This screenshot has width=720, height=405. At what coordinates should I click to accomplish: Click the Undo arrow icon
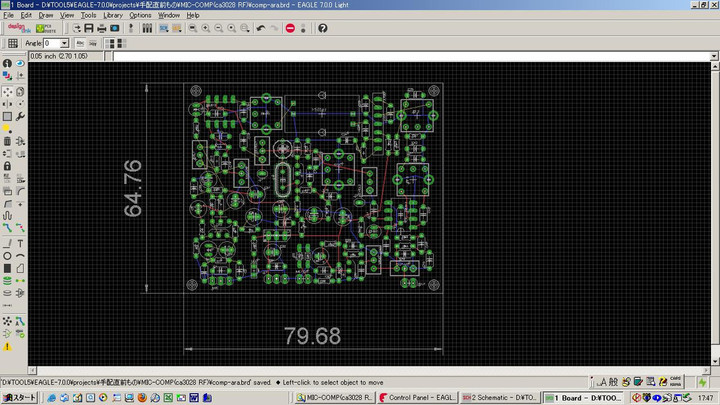point(261,28)
